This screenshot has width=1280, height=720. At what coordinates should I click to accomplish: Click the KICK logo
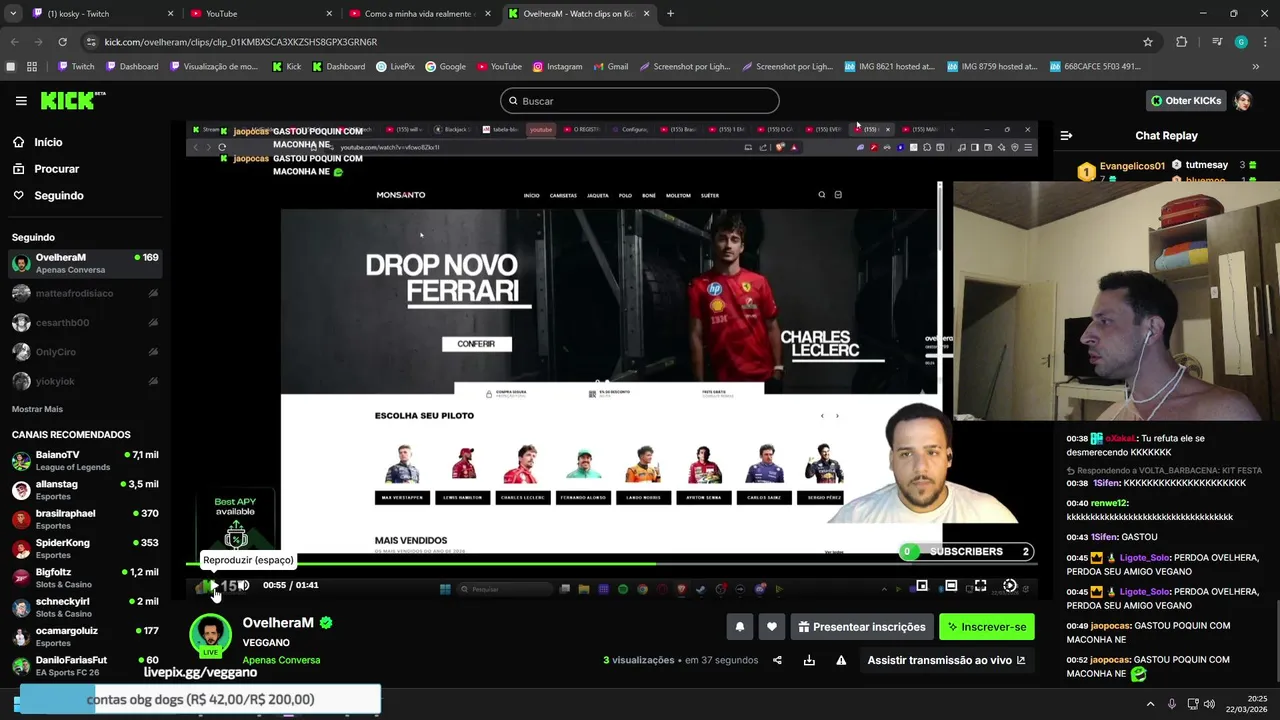coord(72,100)
